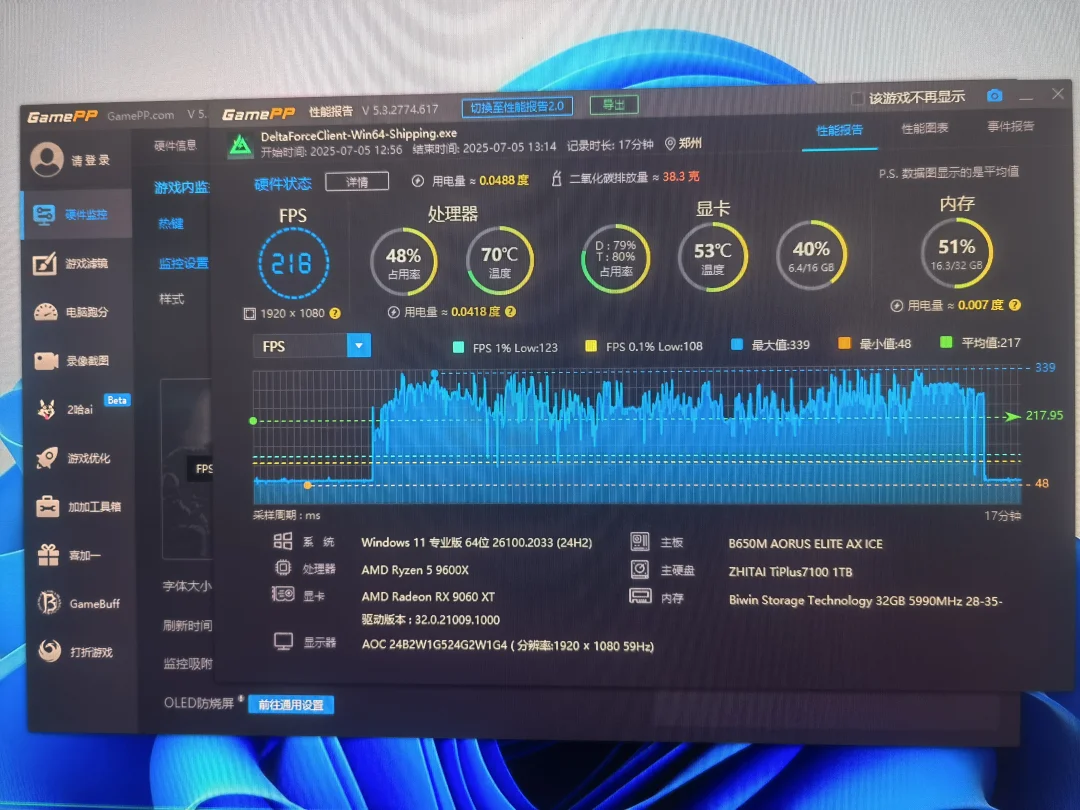The image size is (1080, 810).
Task: Click help icon next to 1920 x 1080
Action: (x=335, y=313)
